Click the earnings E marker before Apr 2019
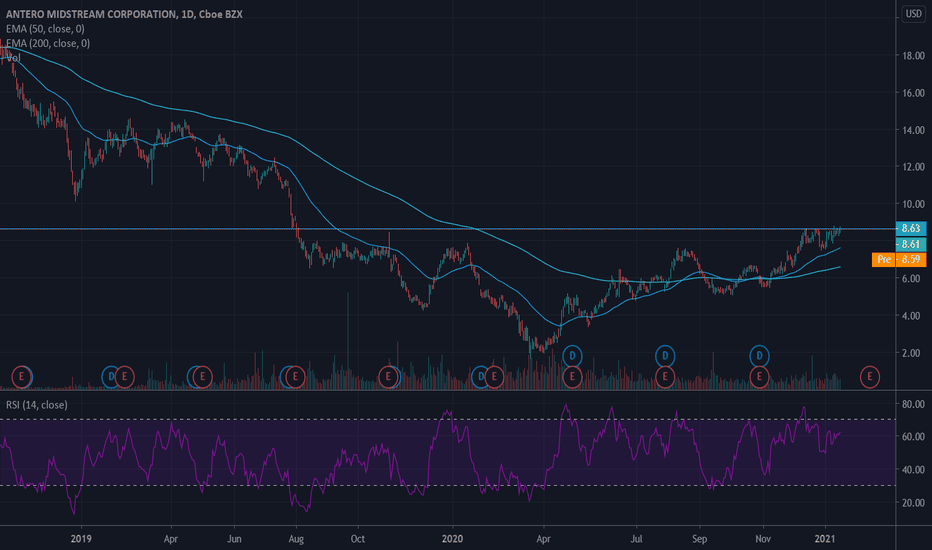This screenshot has height=550, width=932. [x=124, y=377]
